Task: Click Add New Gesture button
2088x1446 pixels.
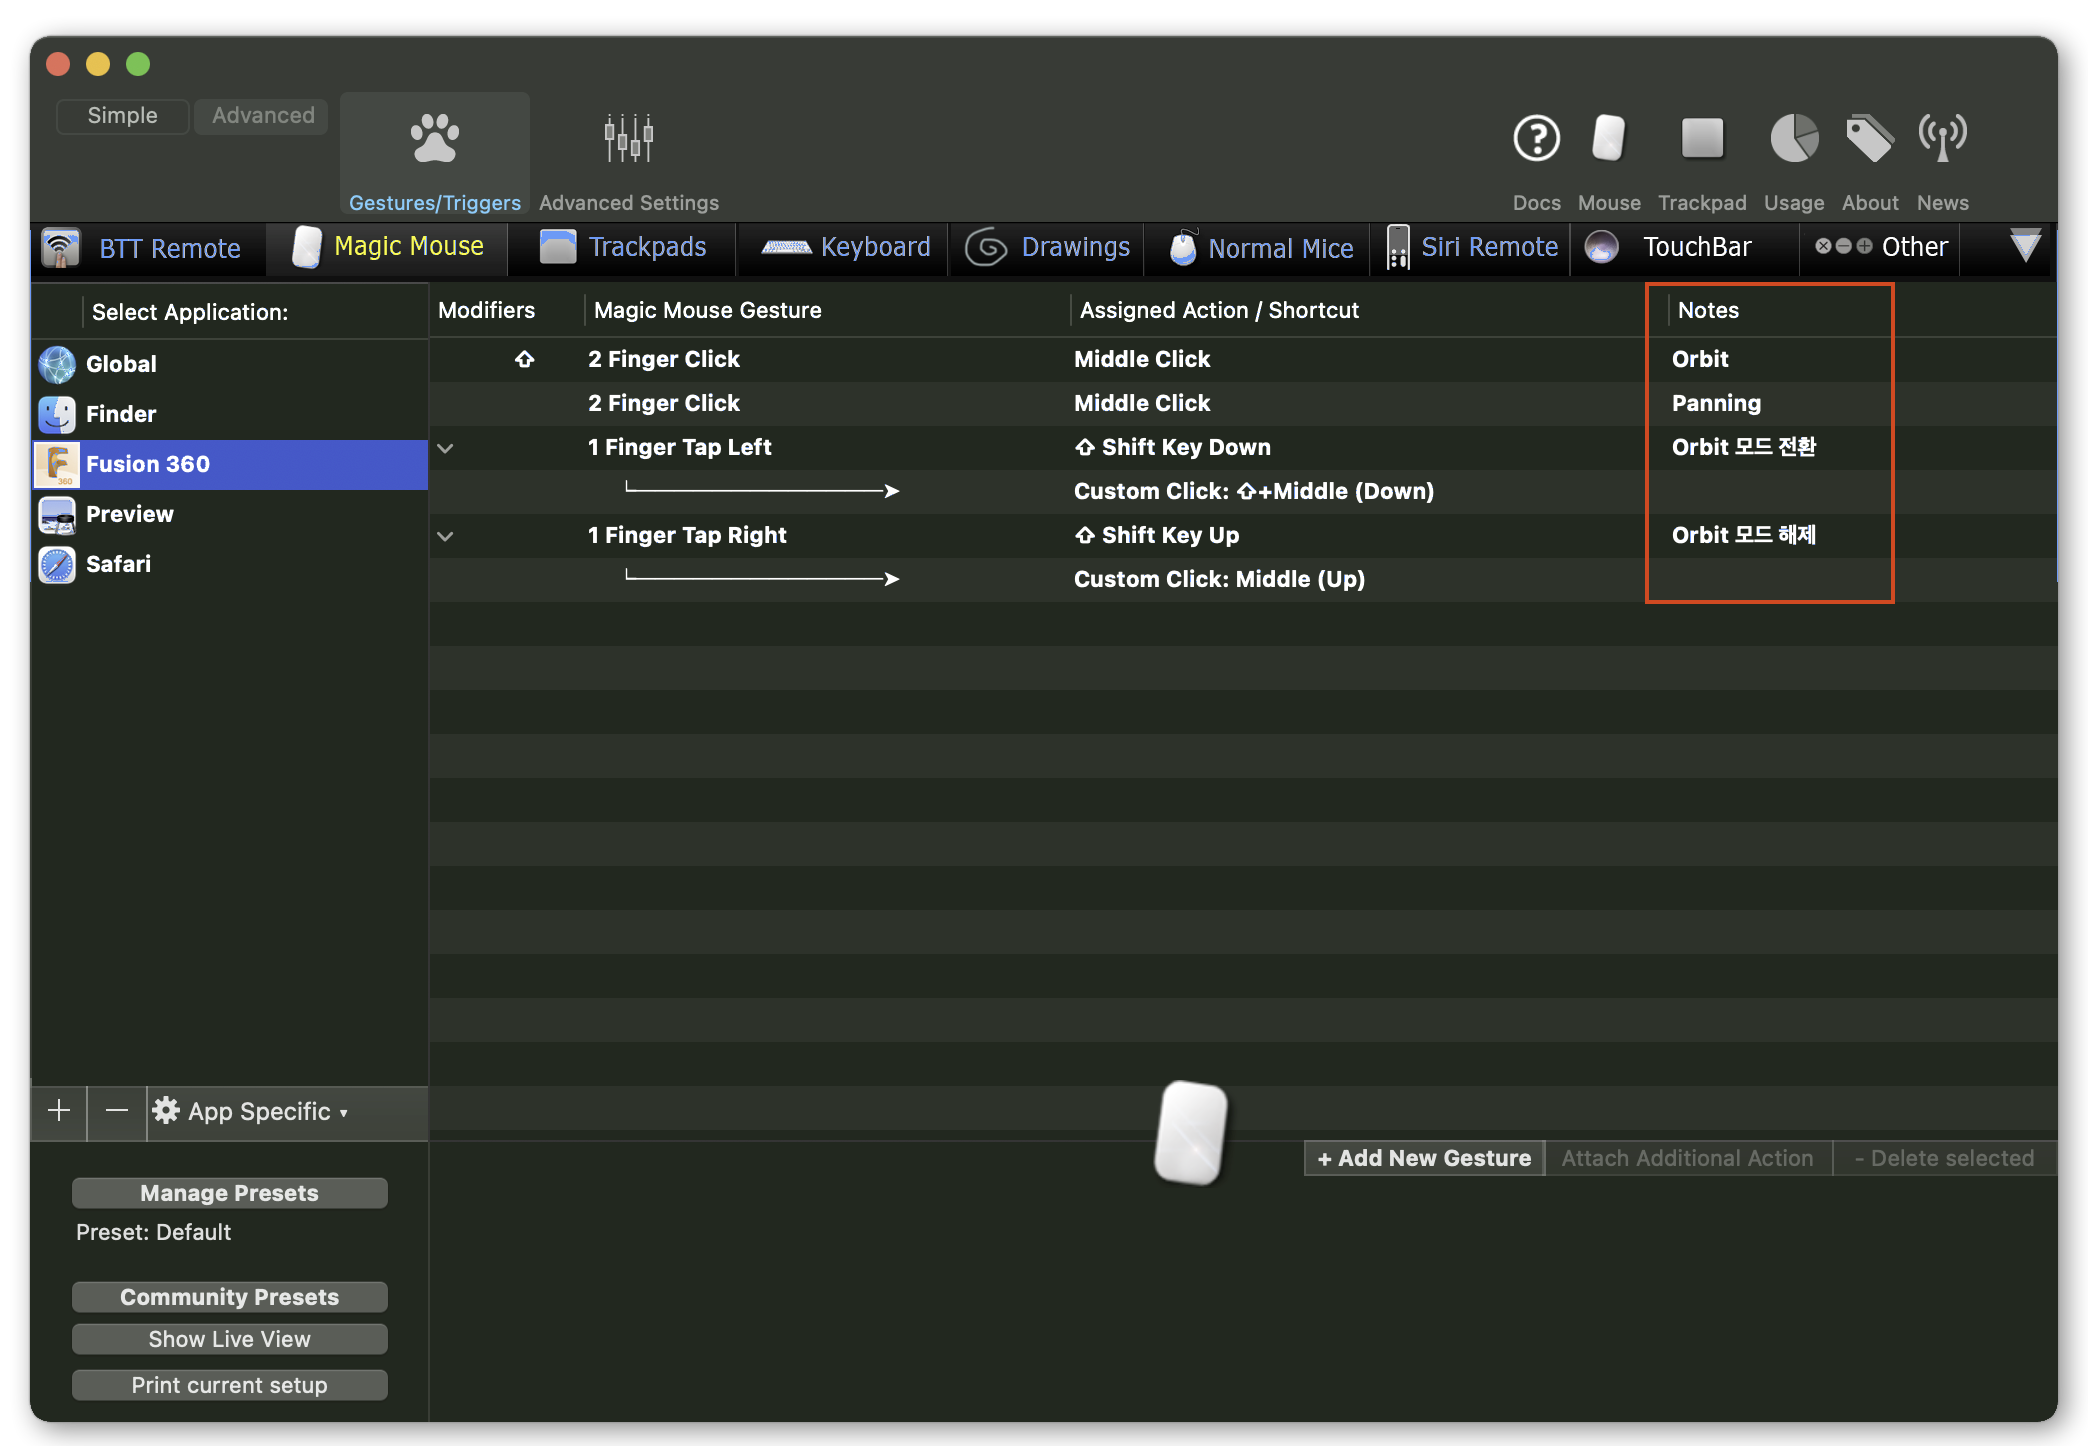Action: (1424, 1158)
